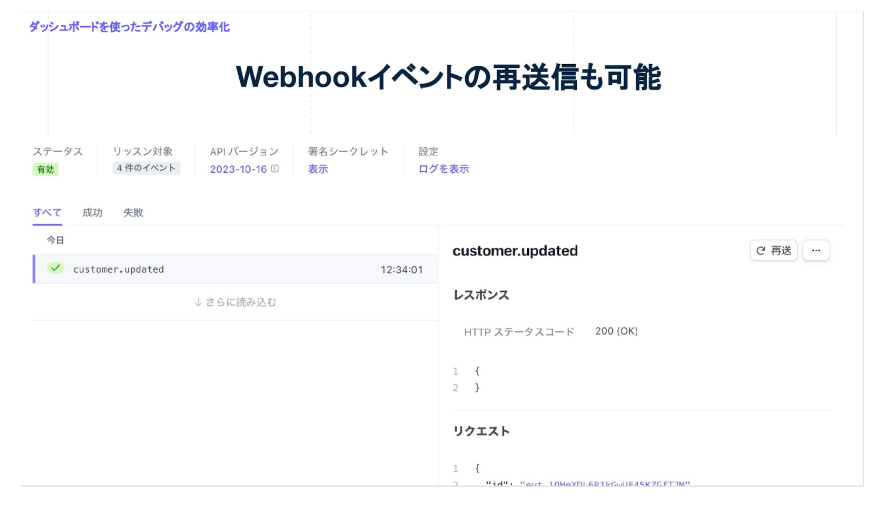Click the 200 (OK) HTTP status code value

616,332
